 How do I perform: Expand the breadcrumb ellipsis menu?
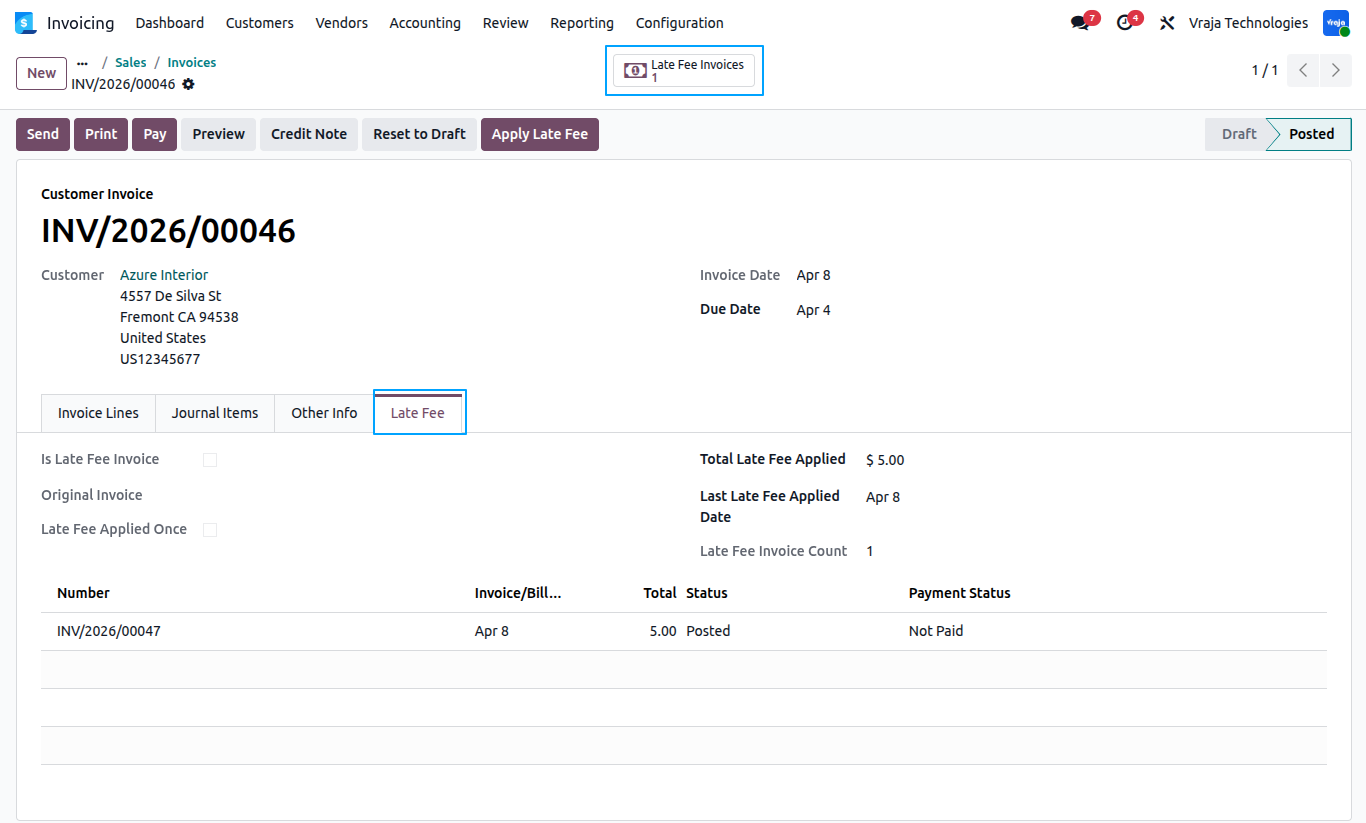pyautogui.click(x=82, y=63)
